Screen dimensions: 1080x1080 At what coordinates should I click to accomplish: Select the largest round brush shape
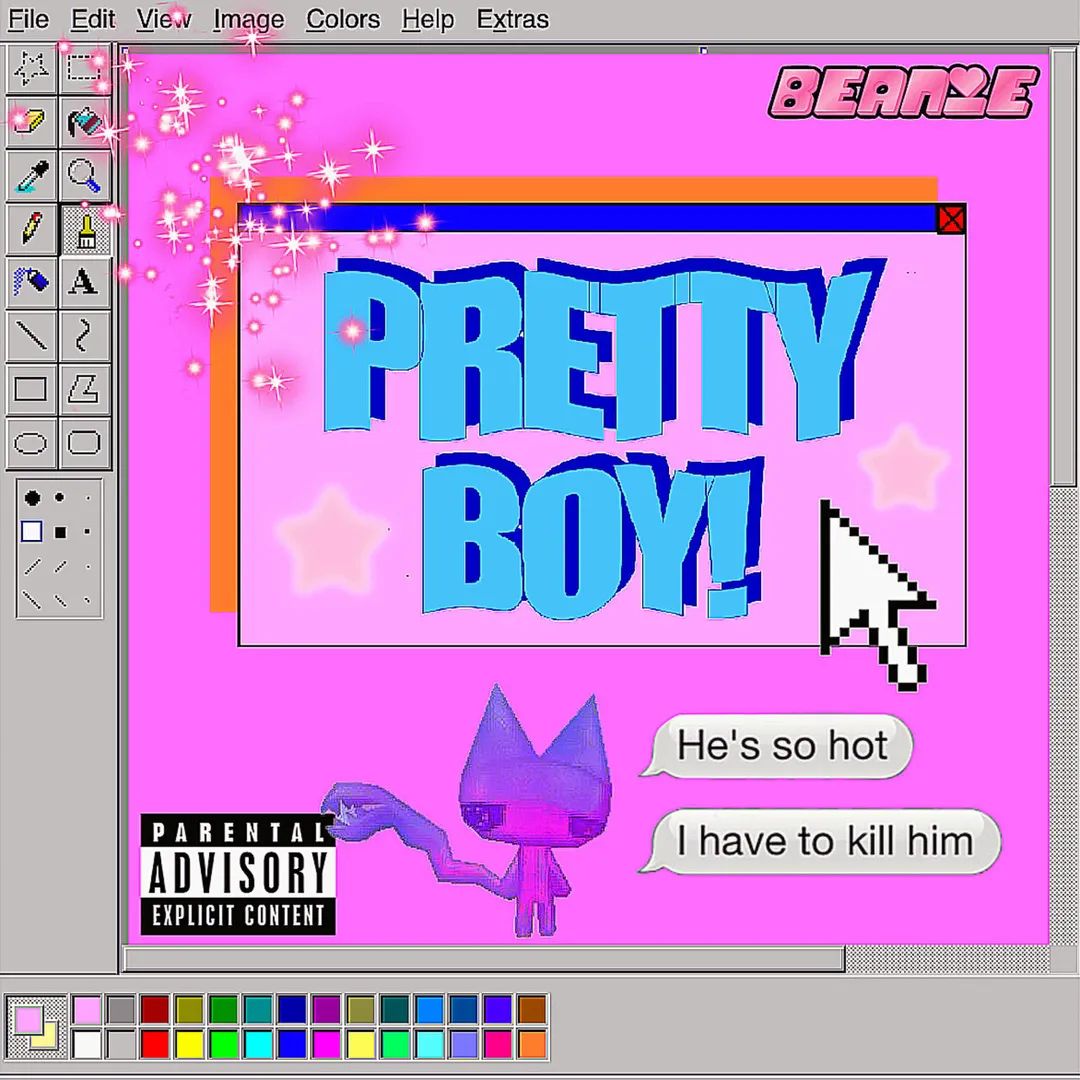(x=32, y=497)
